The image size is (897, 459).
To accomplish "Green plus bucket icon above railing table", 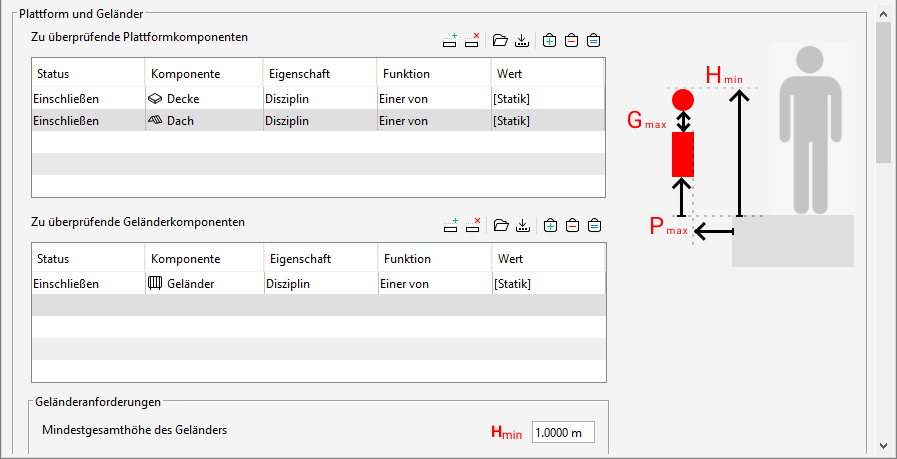I will [x=550, y=225].
